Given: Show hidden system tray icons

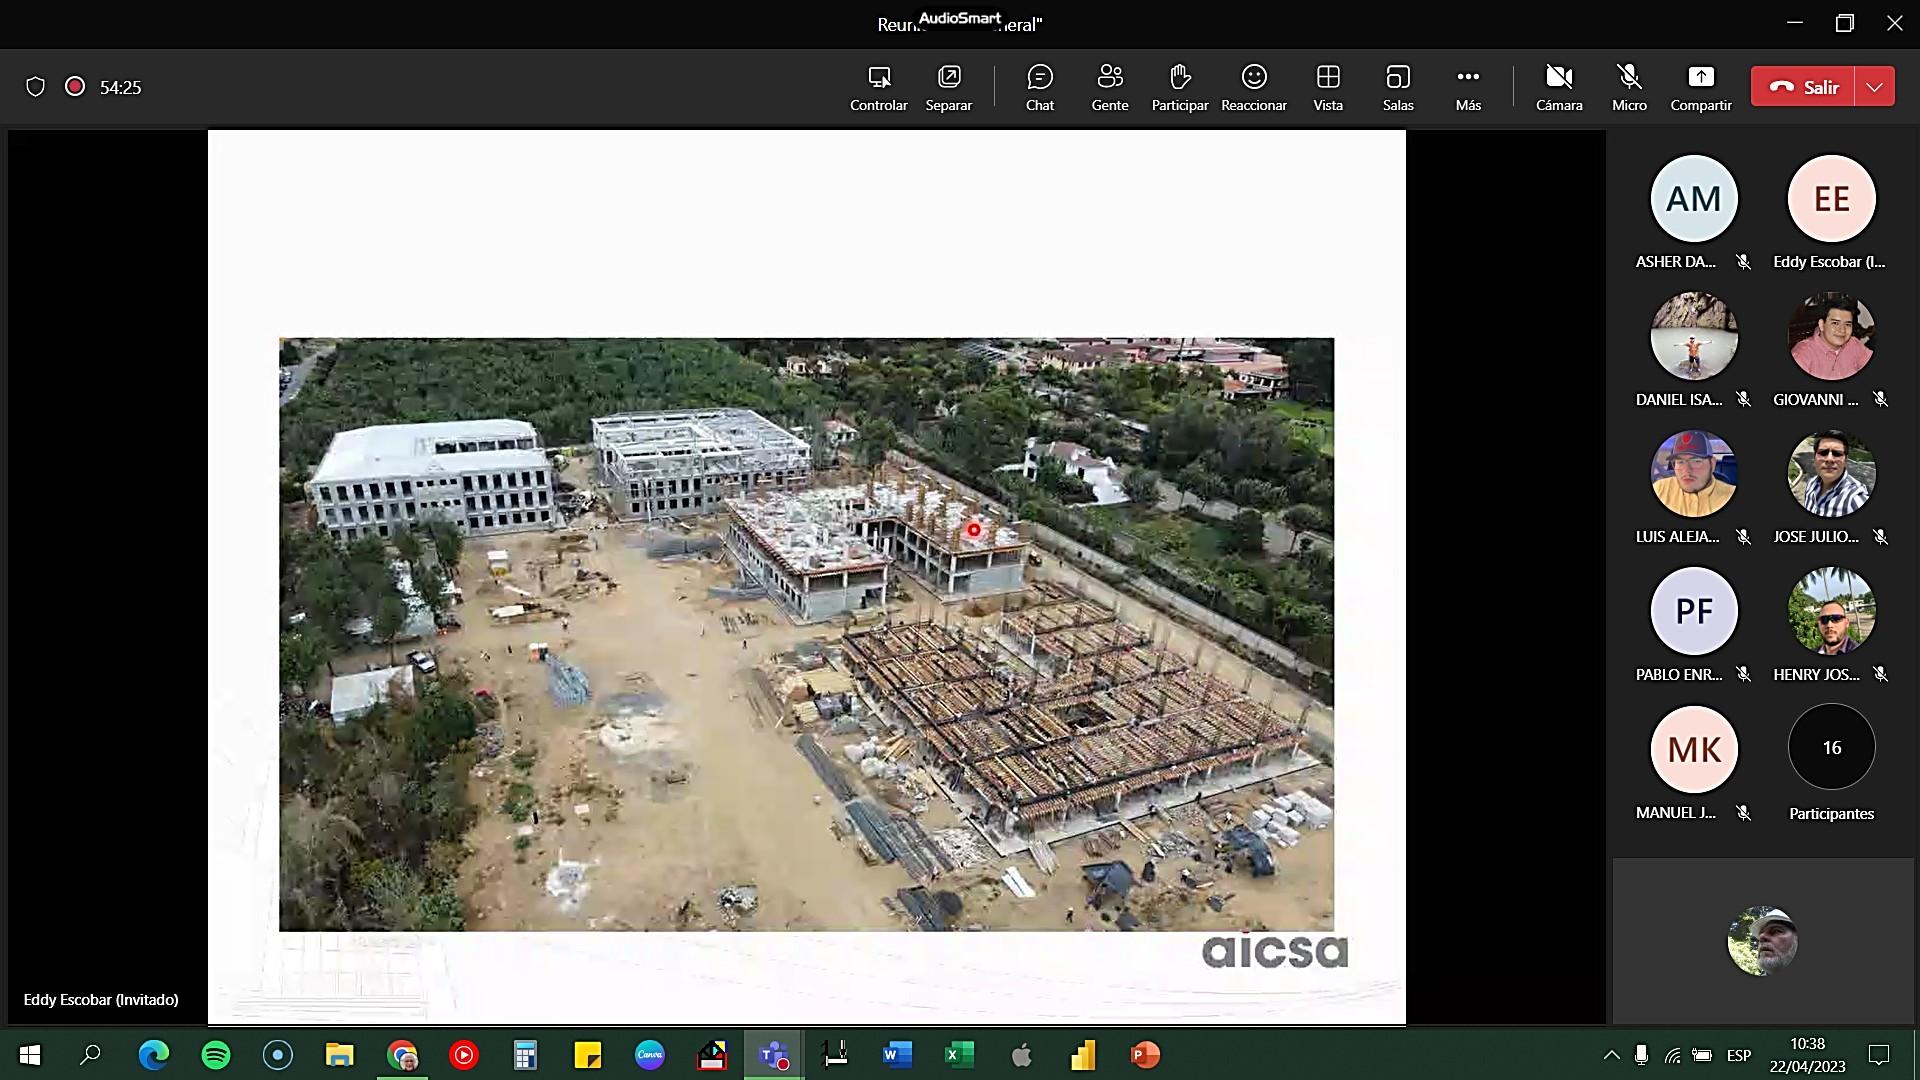Looking at the screenshot, I should 1611,1055.
